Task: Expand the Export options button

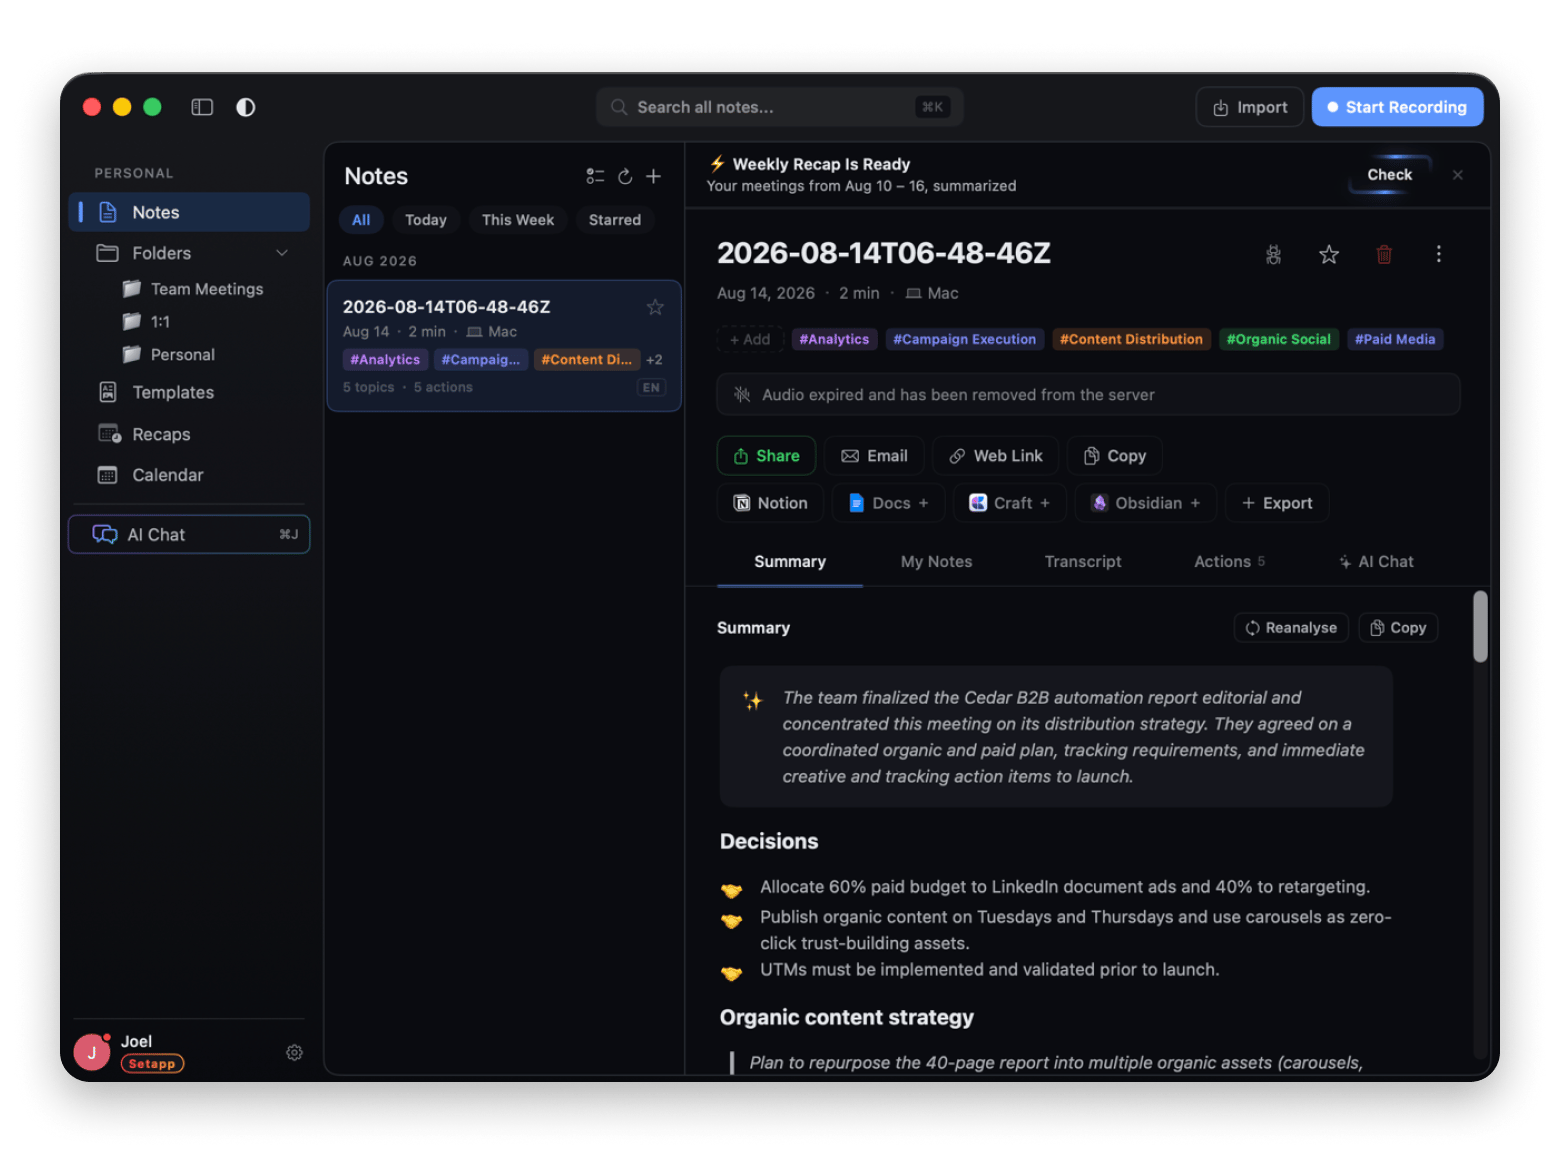Action: [x=1277, y=503]
